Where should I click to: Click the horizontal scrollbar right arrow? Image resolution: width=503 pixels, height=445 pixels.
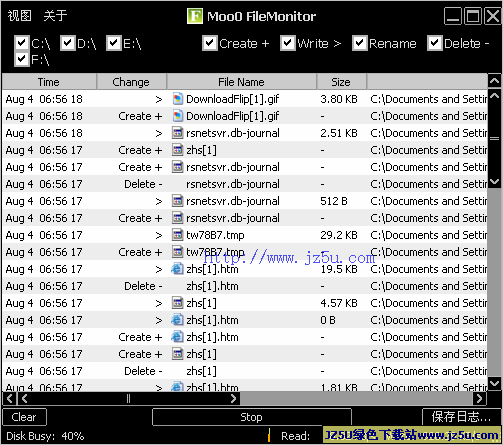tap(479, 398)
